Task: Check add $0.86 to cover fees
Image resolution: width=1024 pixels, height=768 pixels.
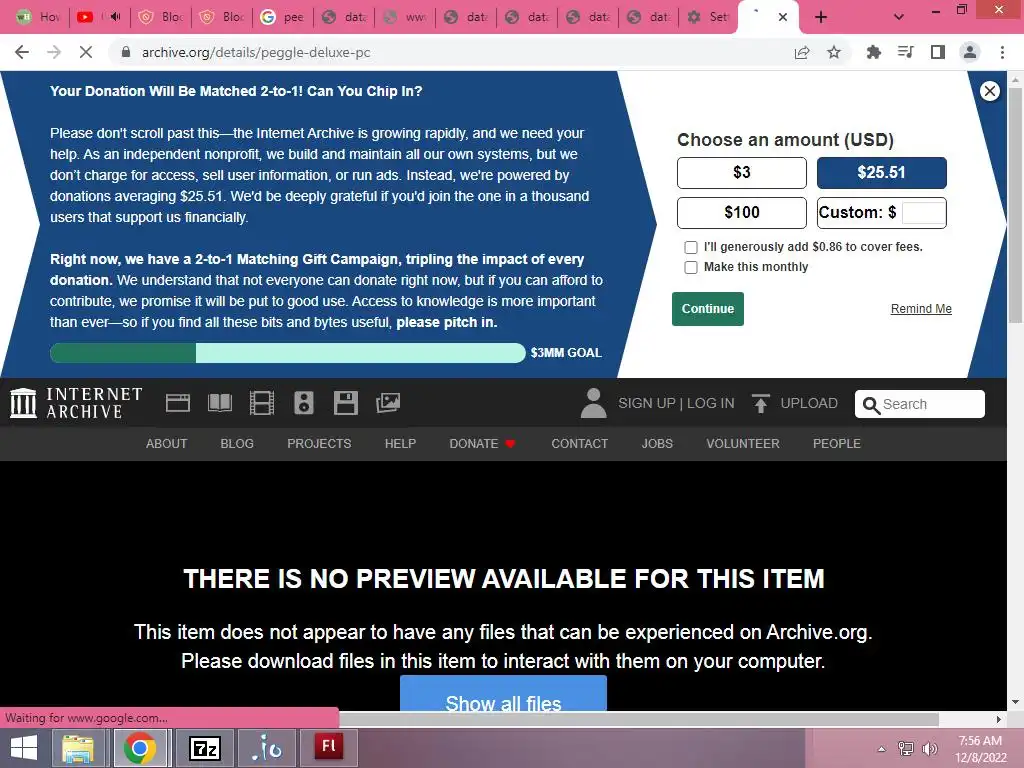Action: [x=690, y=247]
